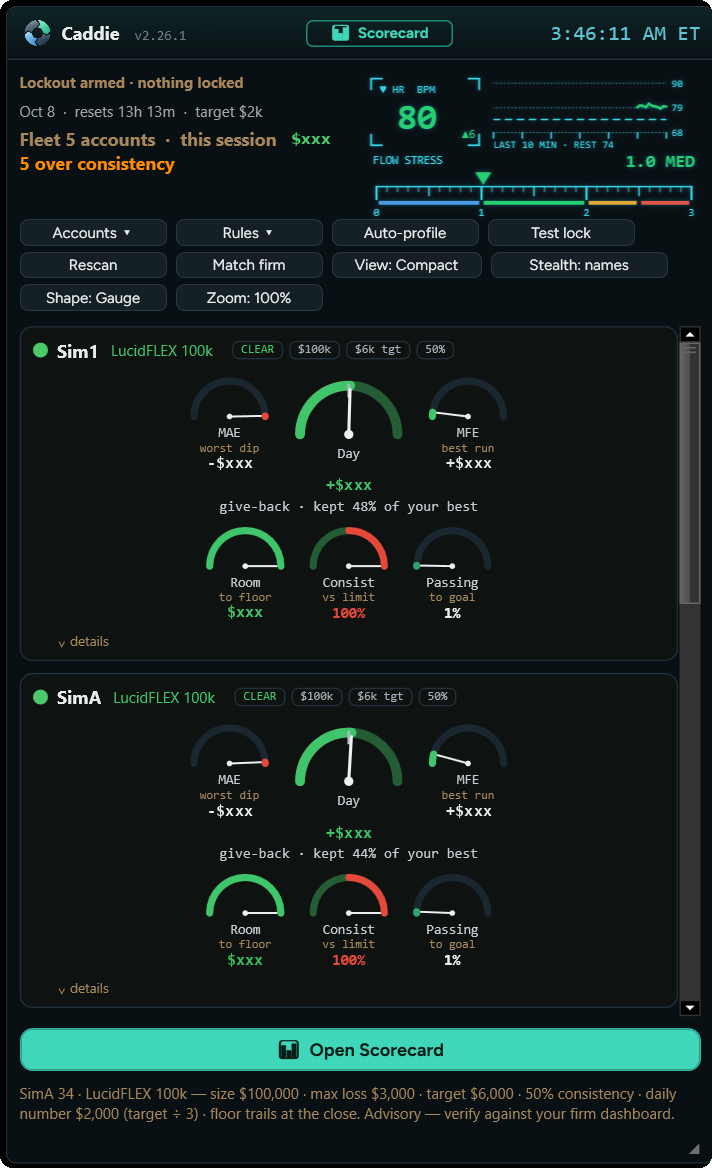Click SimA Day gauge
712x1168 pixels.
pos(349,757)
